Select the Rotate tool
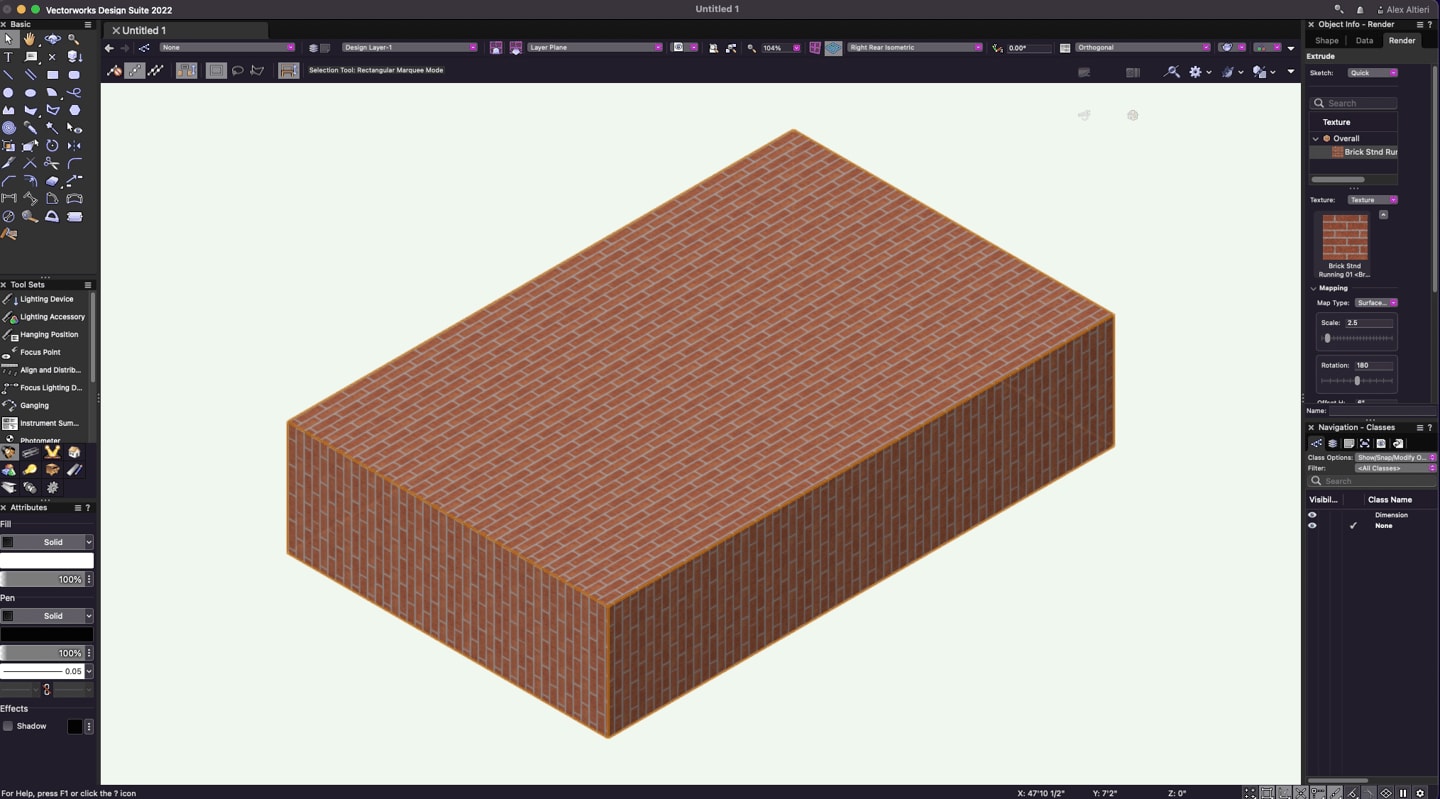Viewport: 1440px width, 799px height. pyautogui.click(x=52, y=146)
